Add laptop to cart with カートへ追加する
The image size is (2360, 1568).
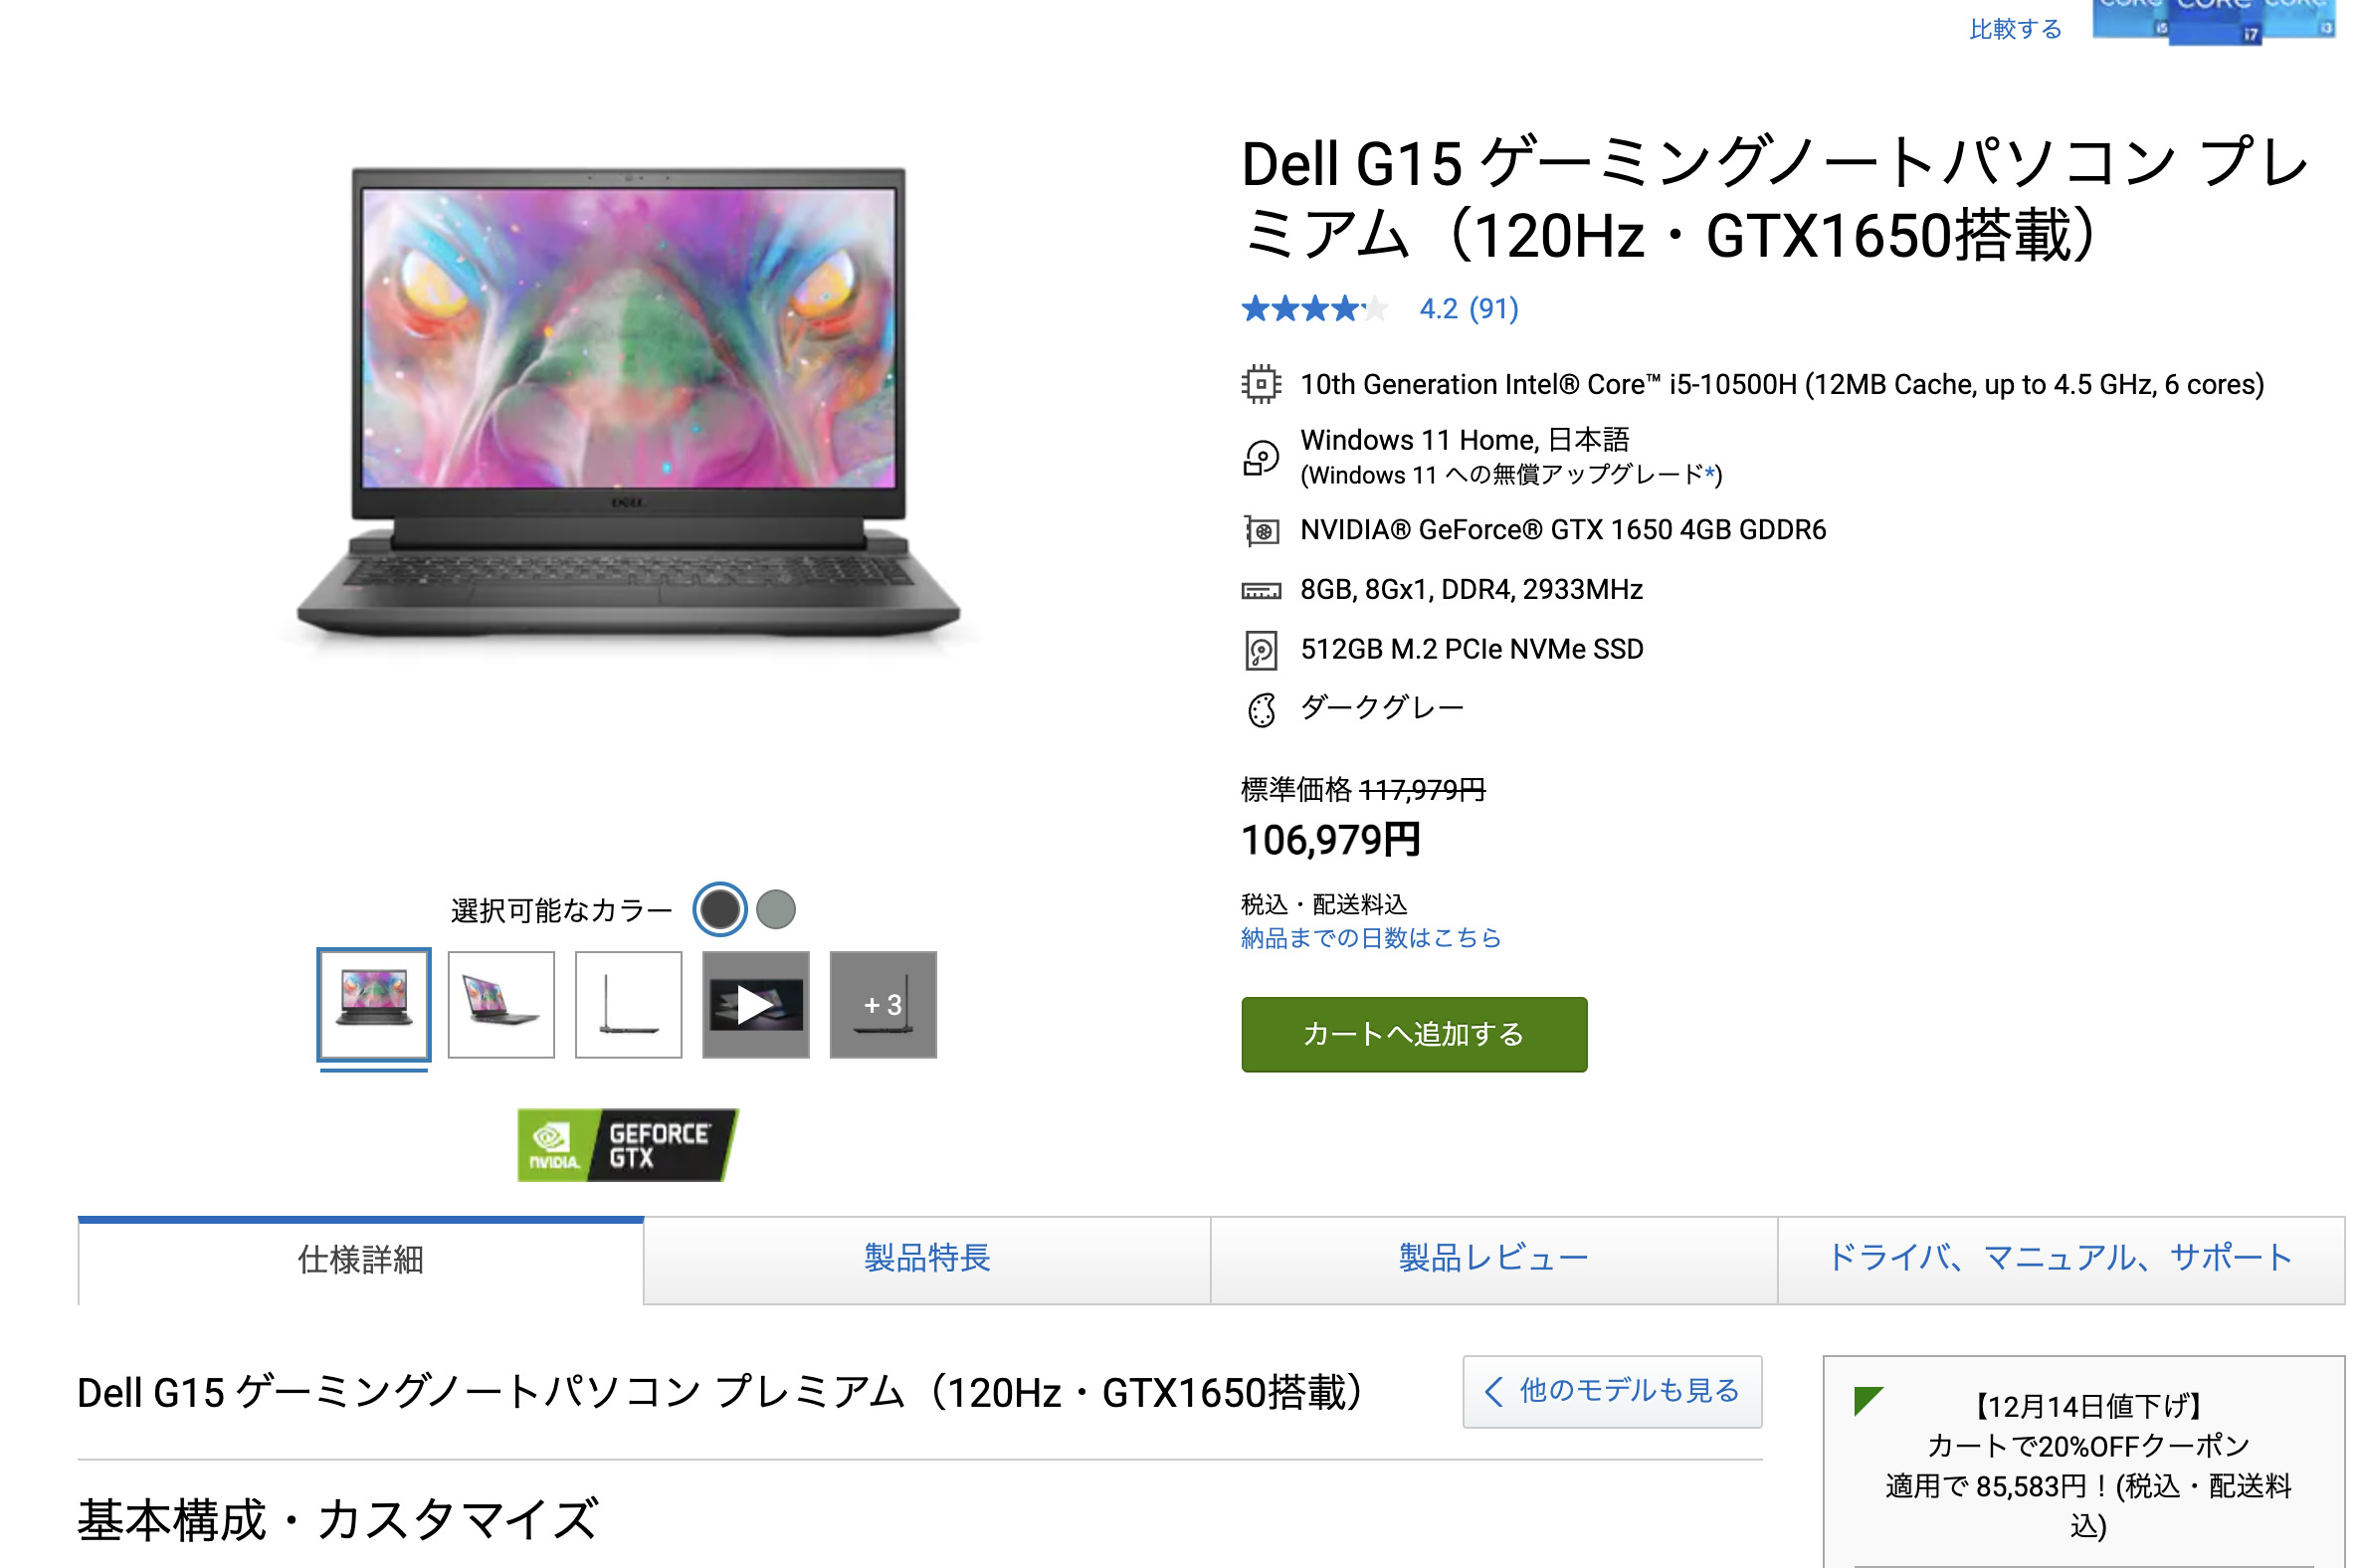[x=1413, y=1034]
